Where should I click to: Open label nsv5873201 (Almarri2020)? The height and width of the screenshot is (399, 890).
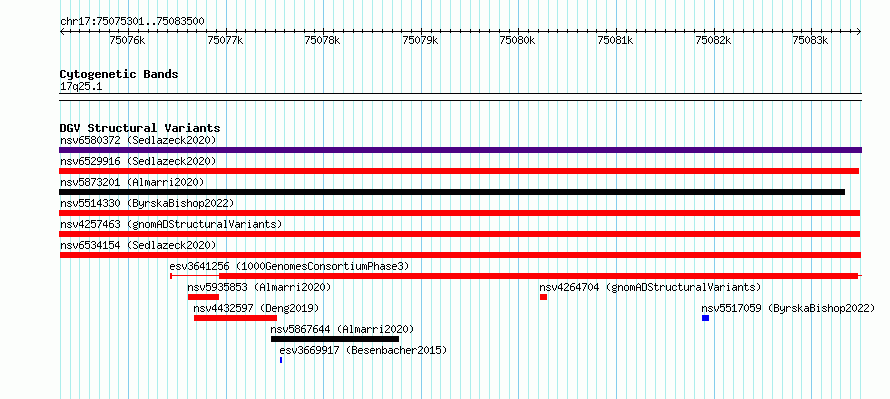(132, 182)
